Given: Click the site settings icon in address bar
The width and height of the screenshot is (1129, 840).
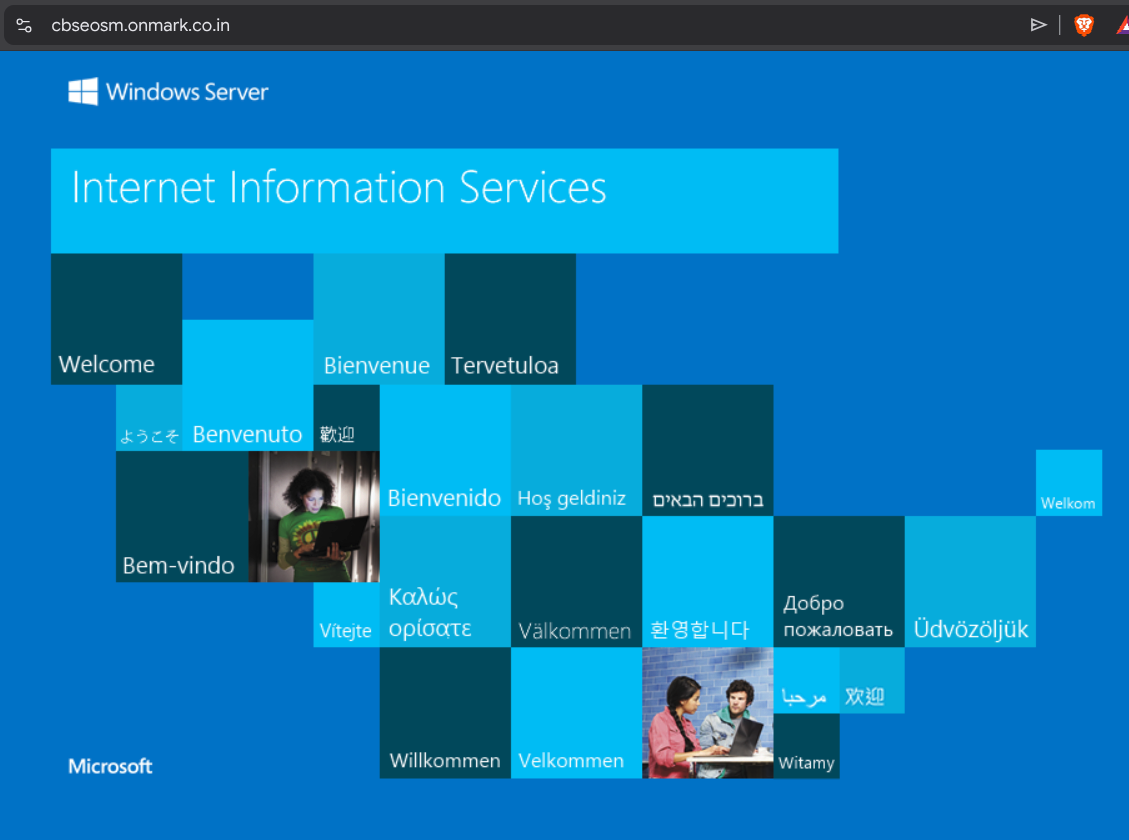Looking at the screenshot, I should 24,26.
